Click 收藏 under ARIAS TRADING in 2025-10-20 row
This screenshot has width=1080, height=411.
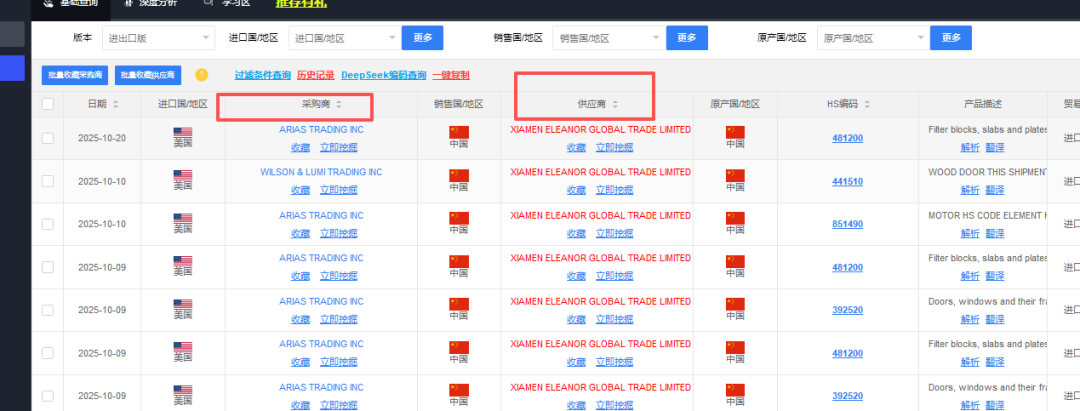pyautogui.click(x=300, y=147)
